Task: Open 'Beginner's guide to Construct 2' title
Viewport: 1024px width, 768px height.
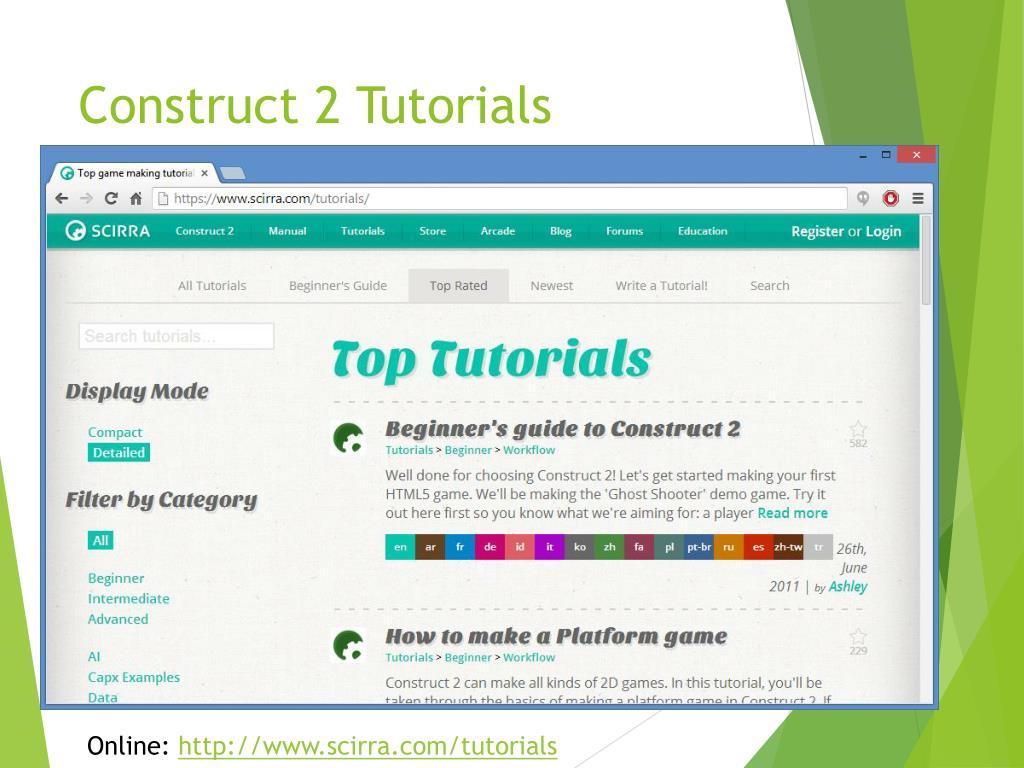Action: click(x=563, y=429)
